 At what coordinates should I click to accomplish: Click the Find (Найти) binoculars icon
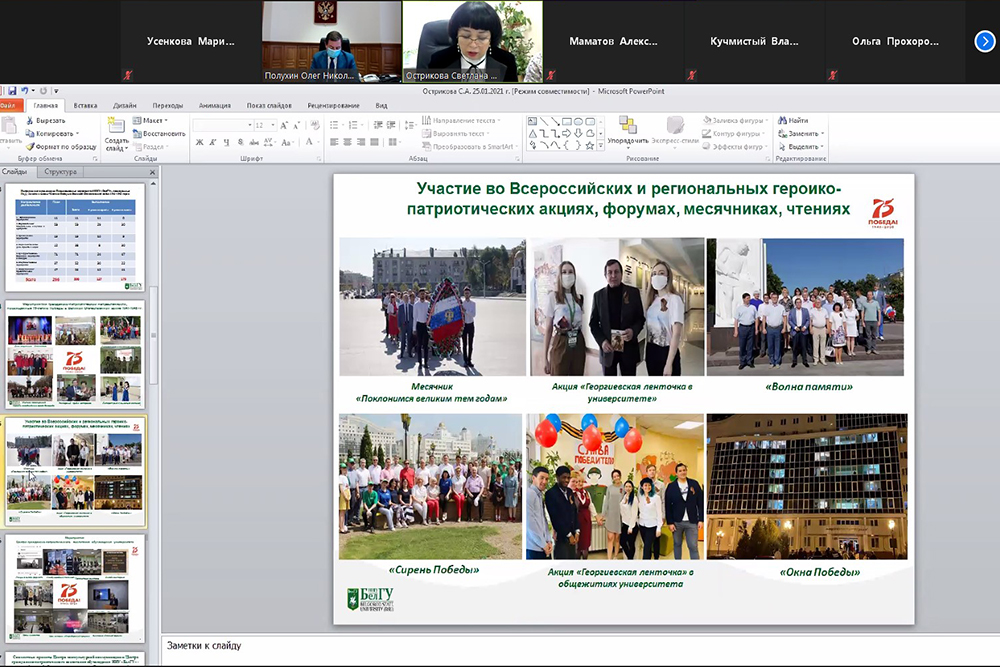pos(781,120)
